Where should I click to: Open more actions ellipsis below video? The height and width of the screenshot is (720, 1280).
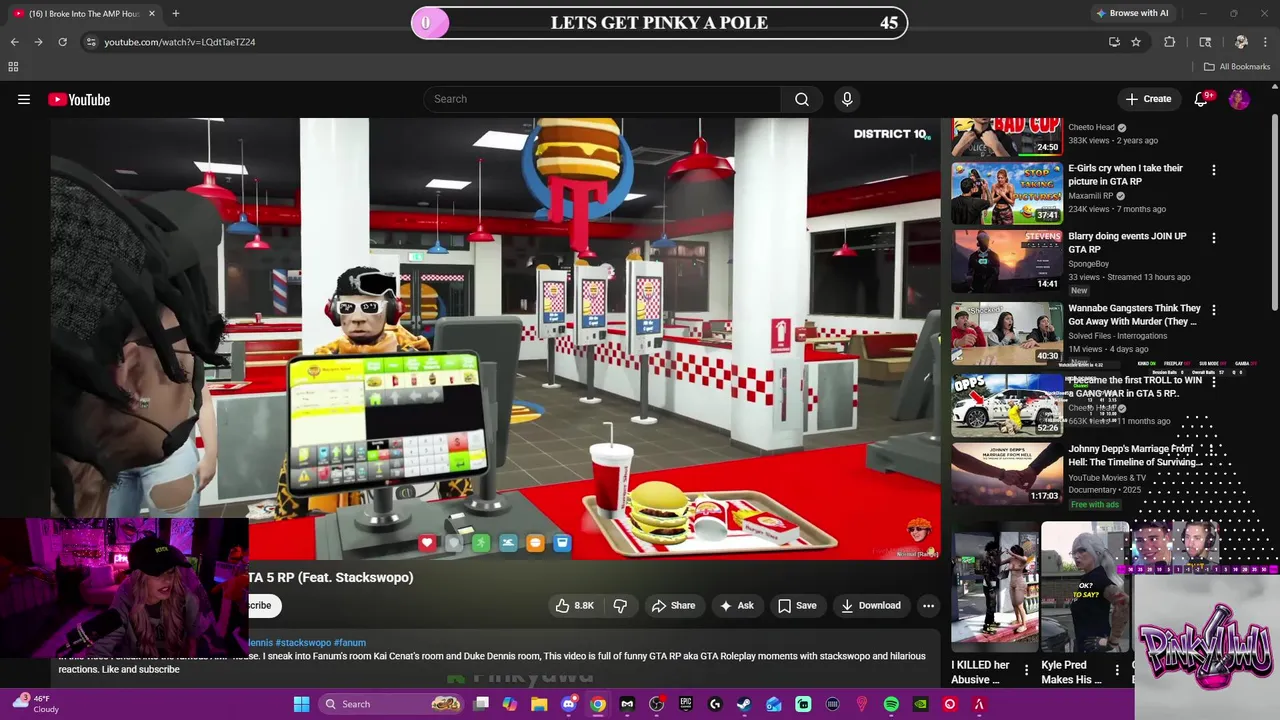pyautogui.click(x=928, y=605)
